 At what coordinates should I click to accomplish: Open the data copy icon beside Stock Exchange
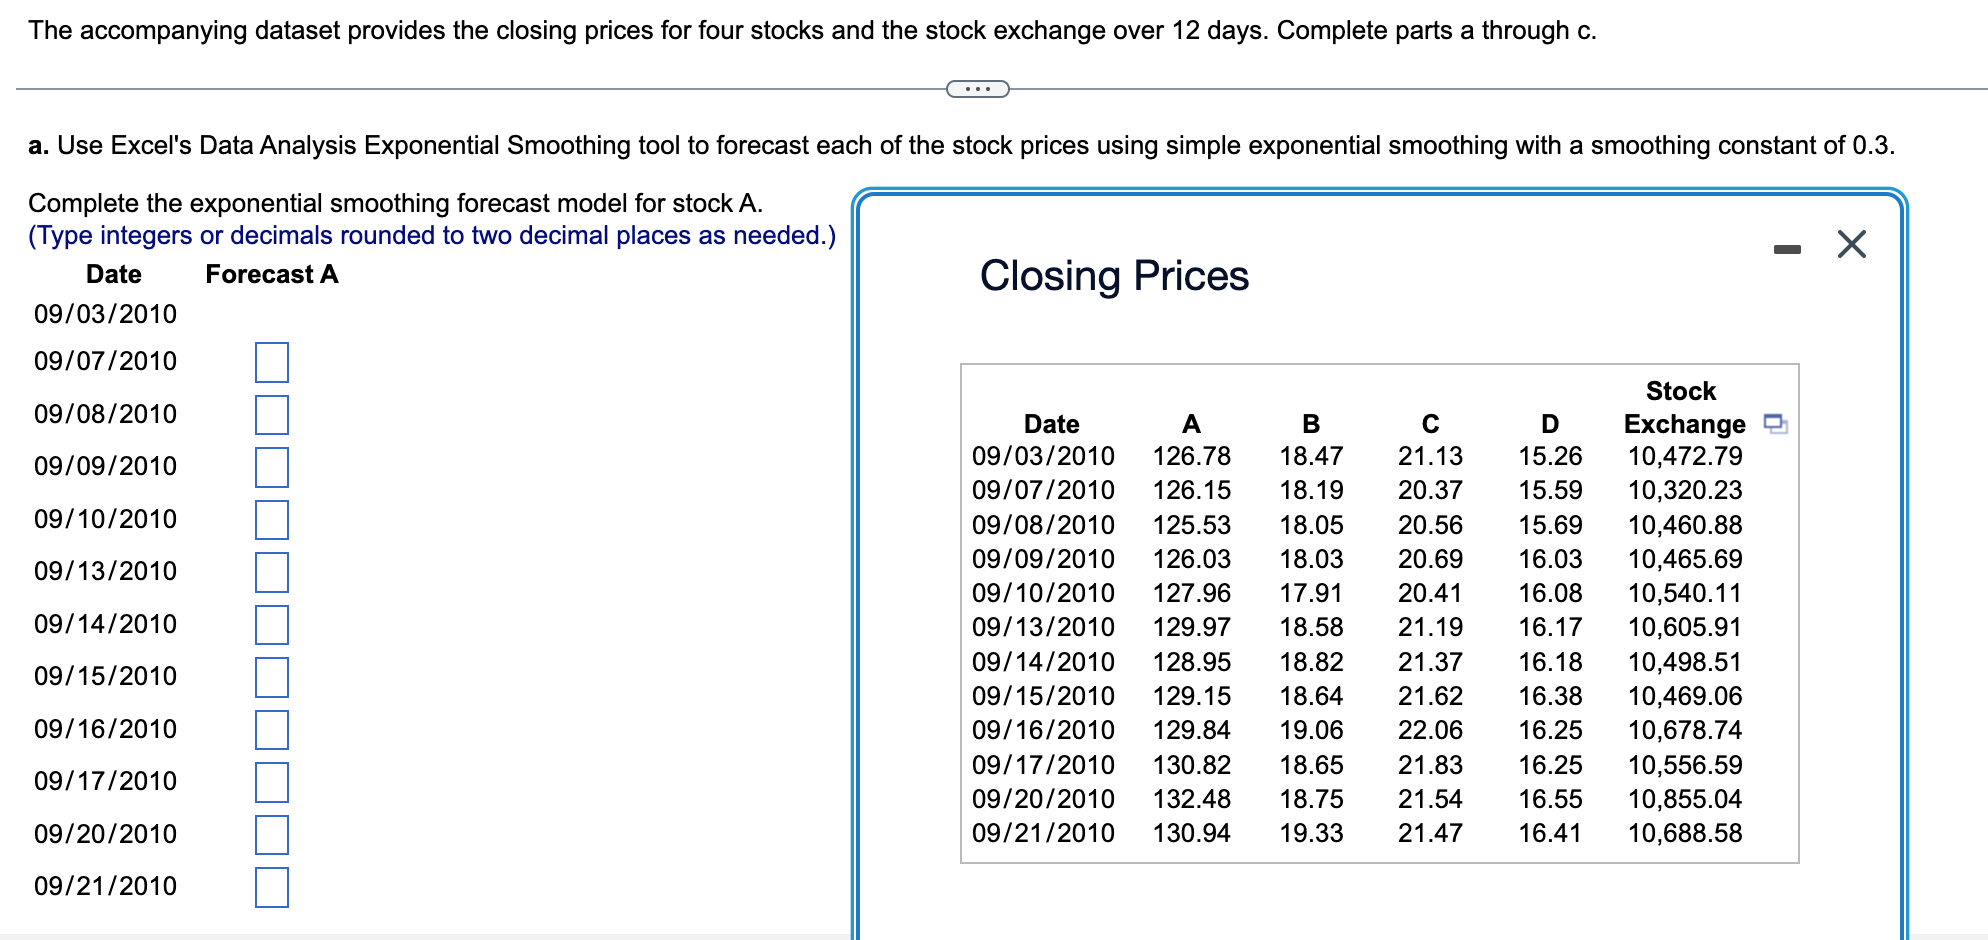1775,424
